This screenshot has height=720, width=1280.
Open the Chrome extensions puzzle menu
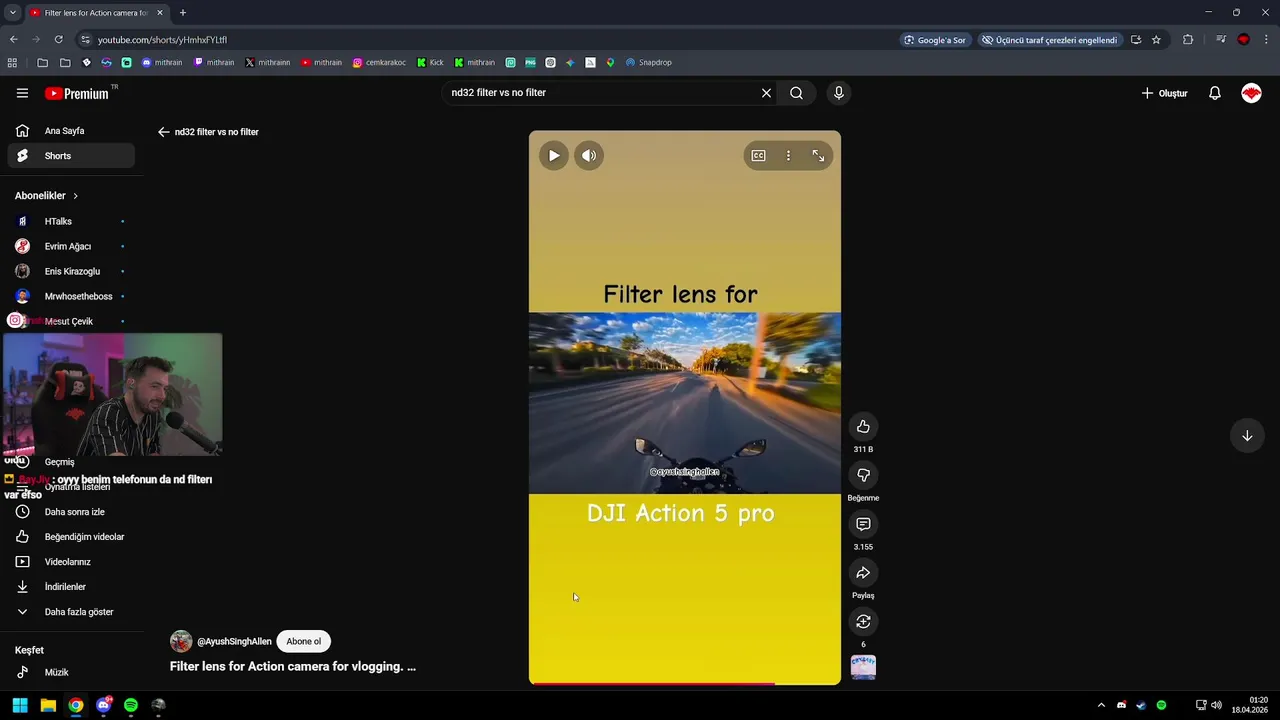tap(1188, 40)
